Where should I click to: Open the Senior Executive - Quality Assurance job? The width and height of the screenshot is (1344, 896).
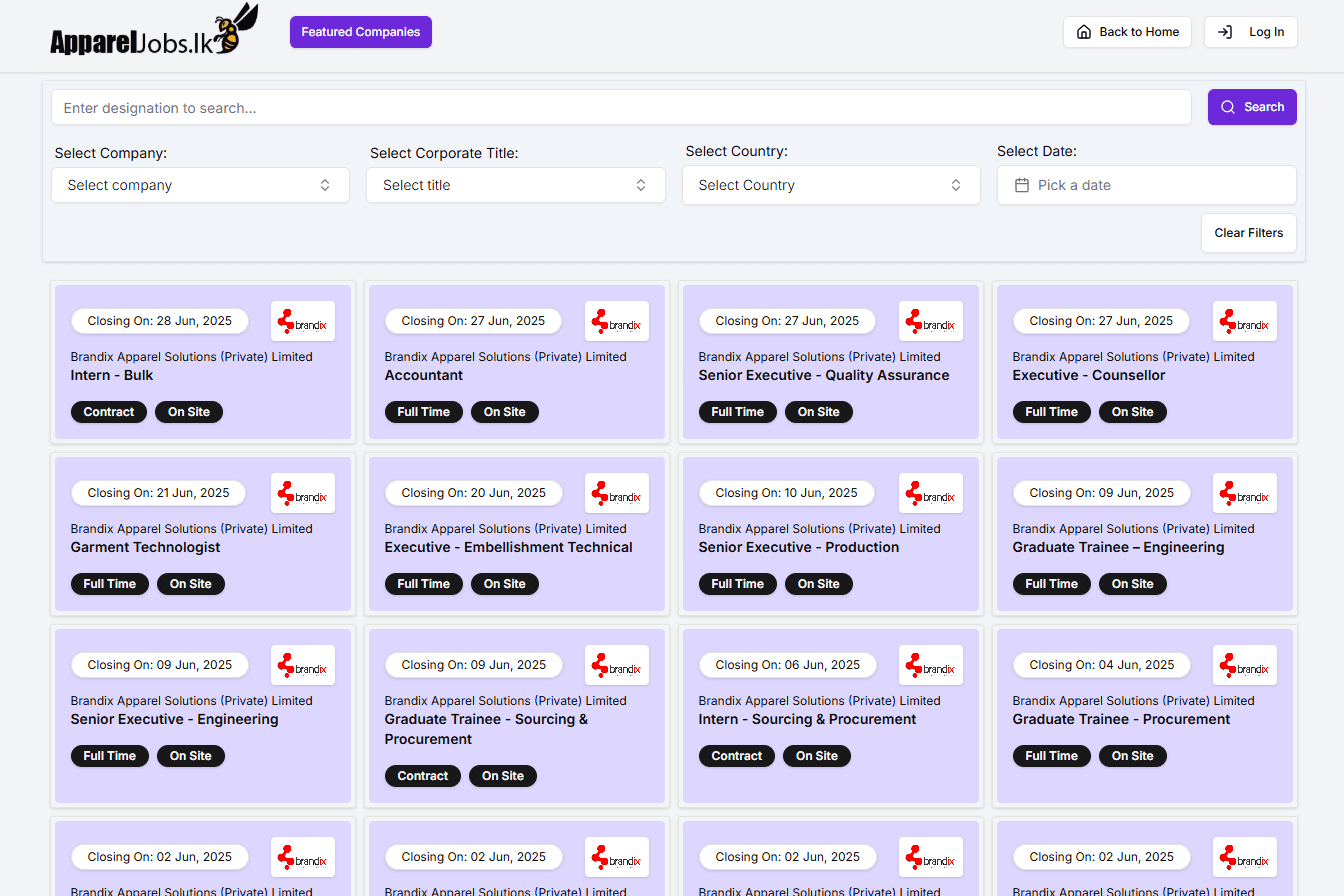tap(824, 376)
